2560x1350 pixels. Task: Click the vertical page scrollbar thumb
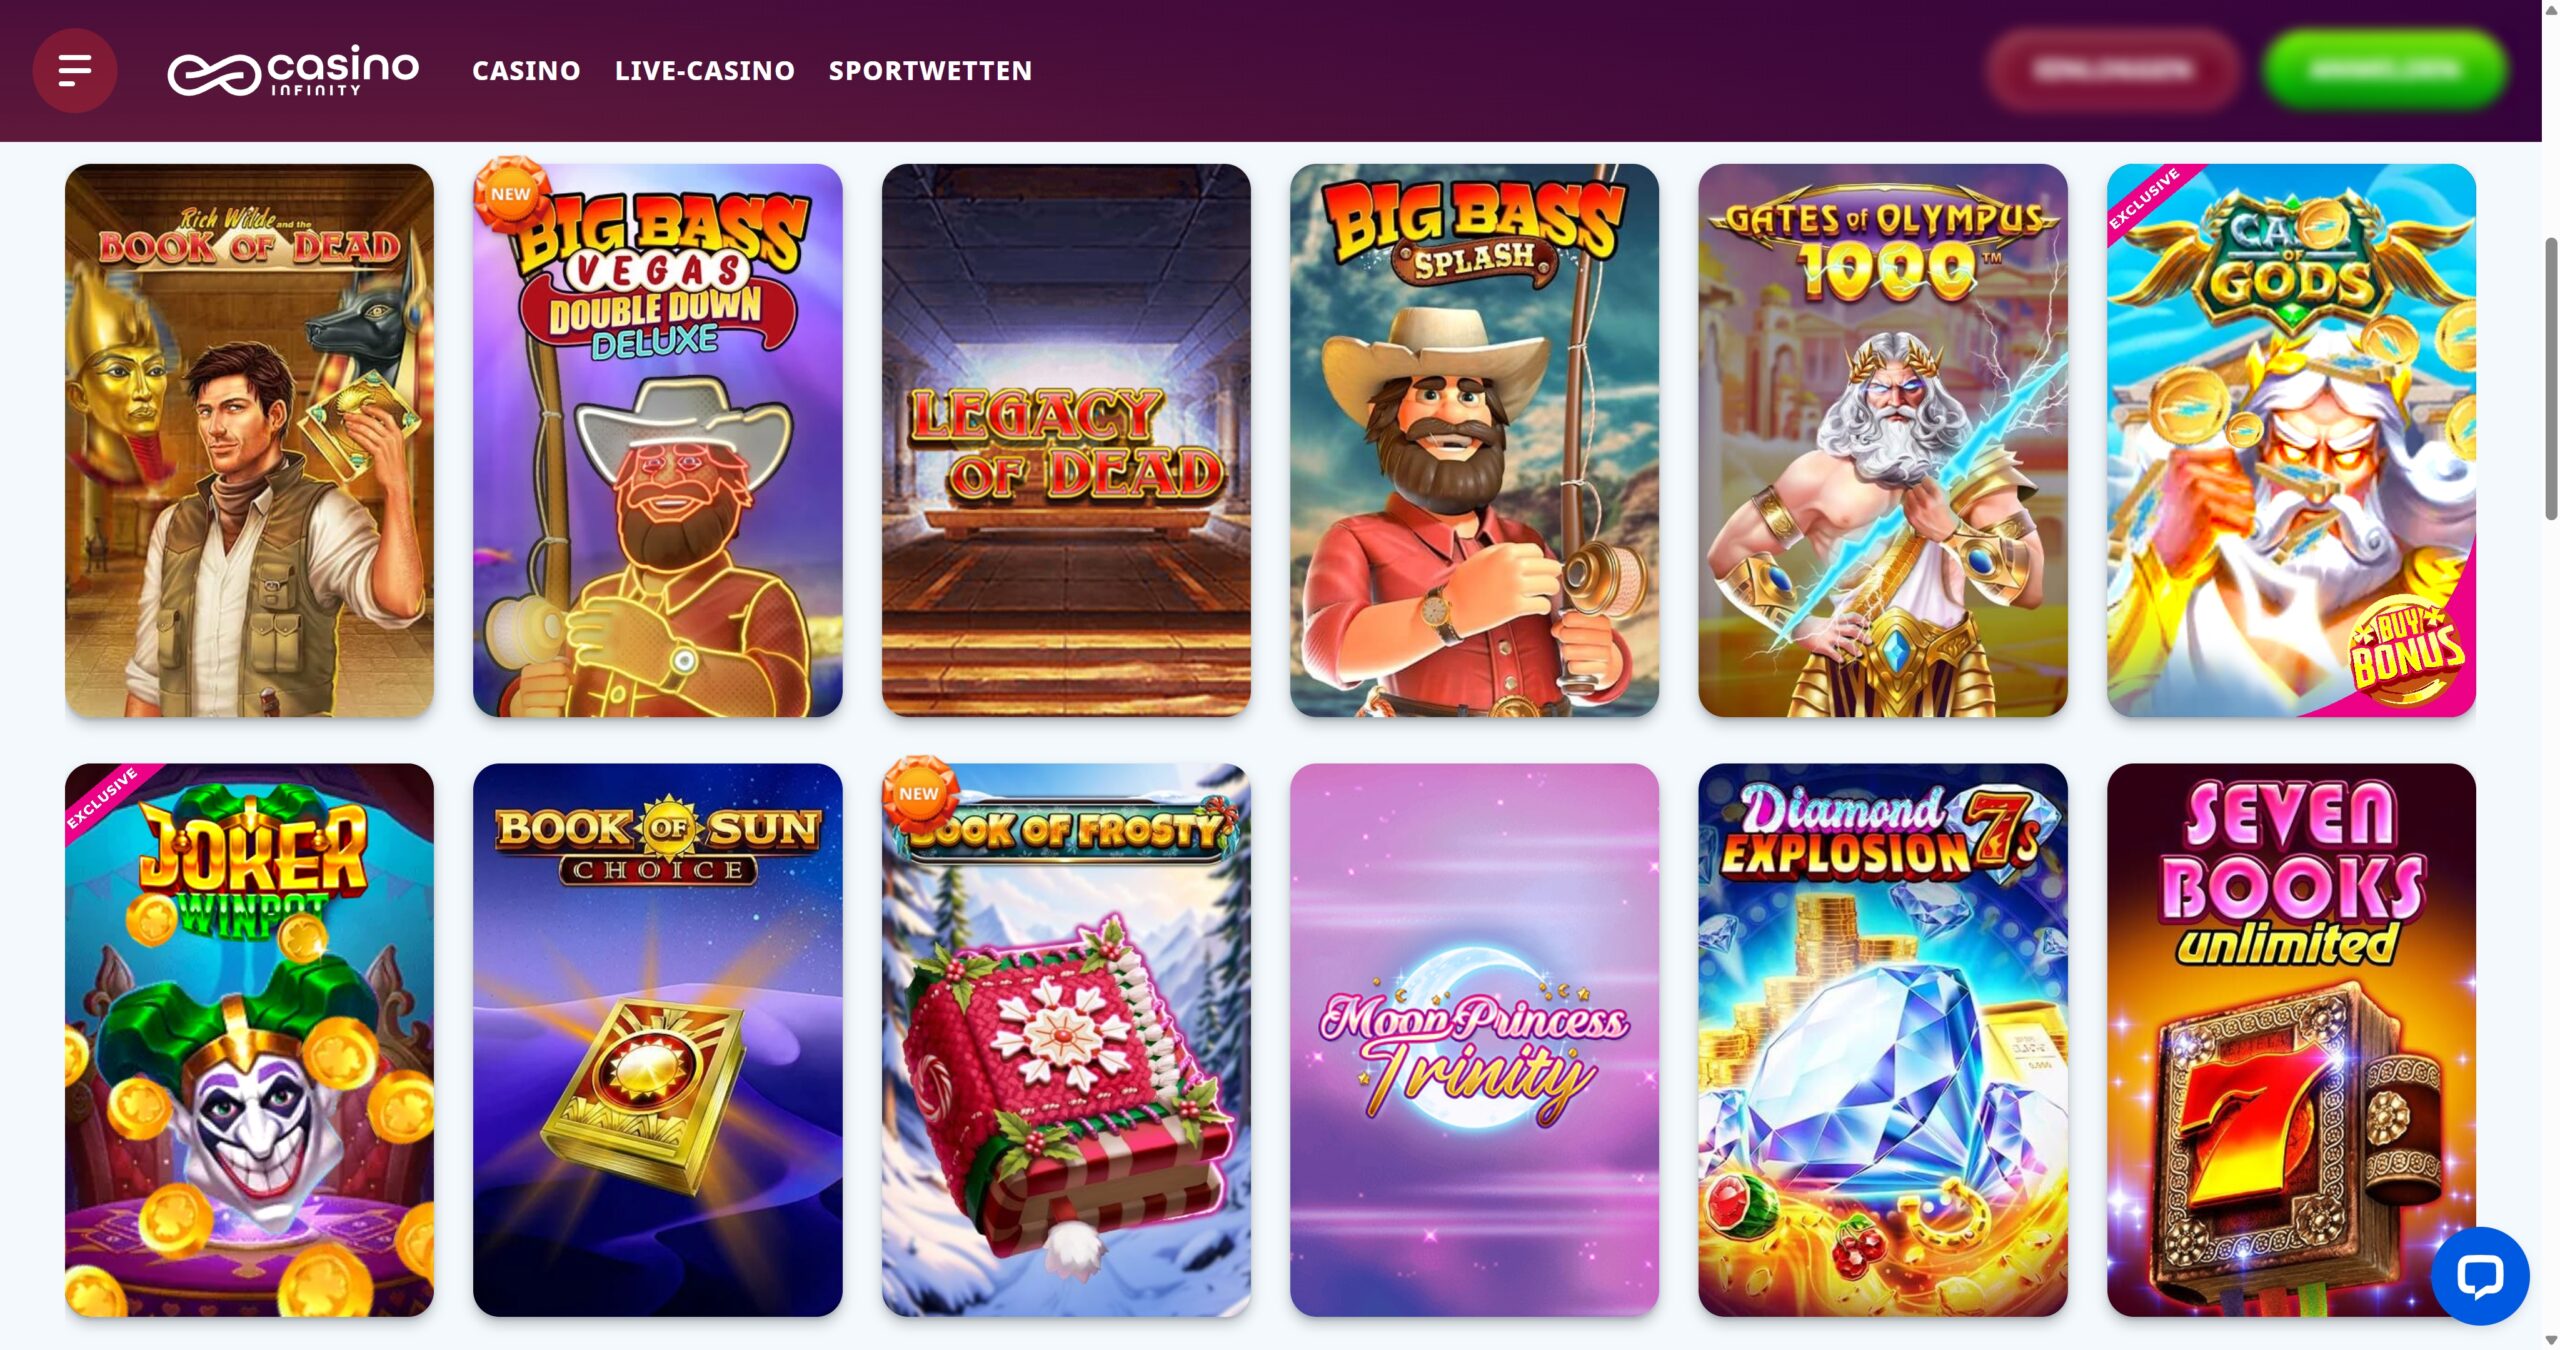(2551, 379)
